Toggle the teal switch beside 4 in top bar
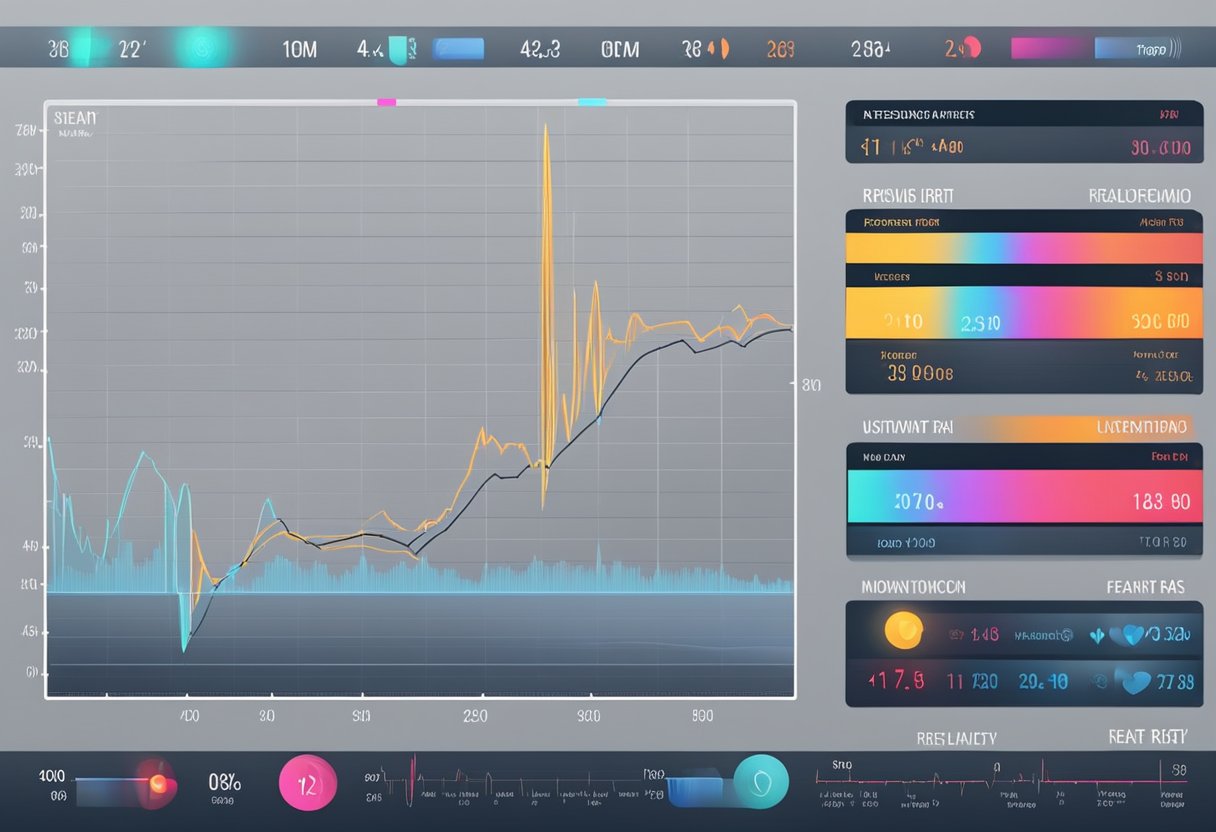Screen dimensions: 1216x832 pos(399,48)
